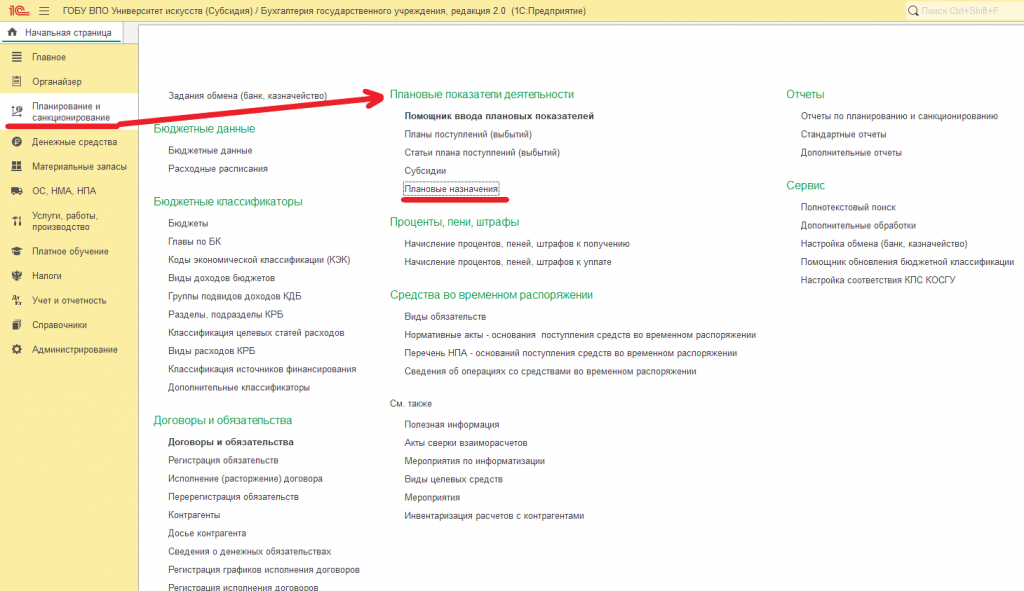Open Начисление процентов, пеней, штрафов к уплате

point(508,262)
